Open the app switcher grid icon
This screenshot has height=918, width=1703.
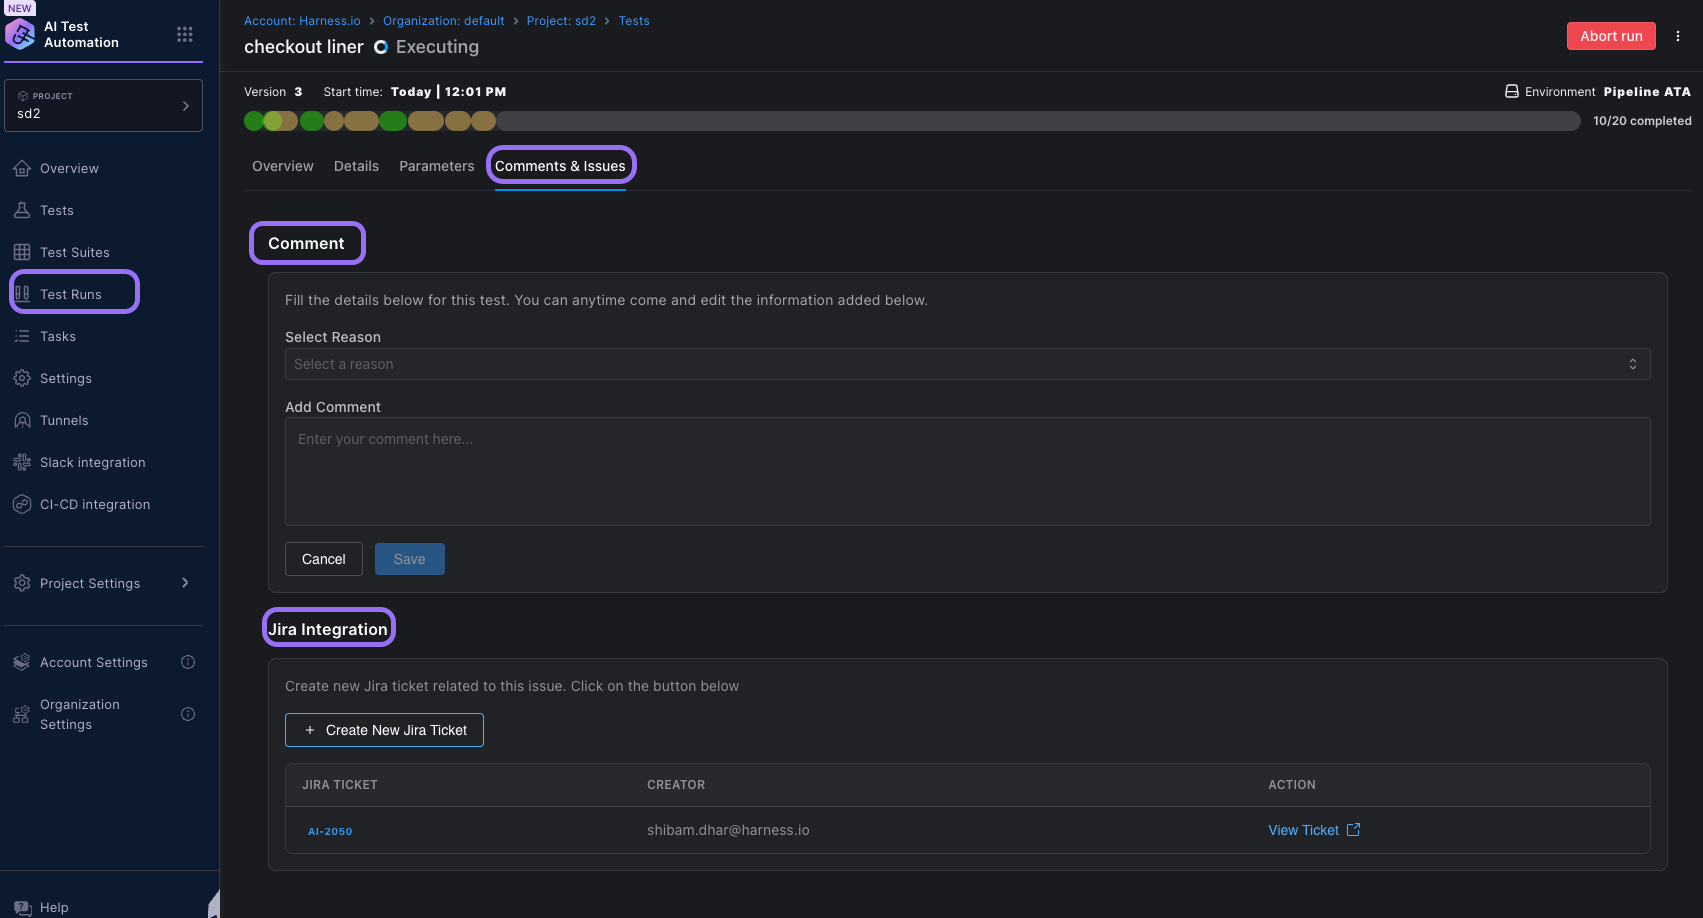coord(185,35)
